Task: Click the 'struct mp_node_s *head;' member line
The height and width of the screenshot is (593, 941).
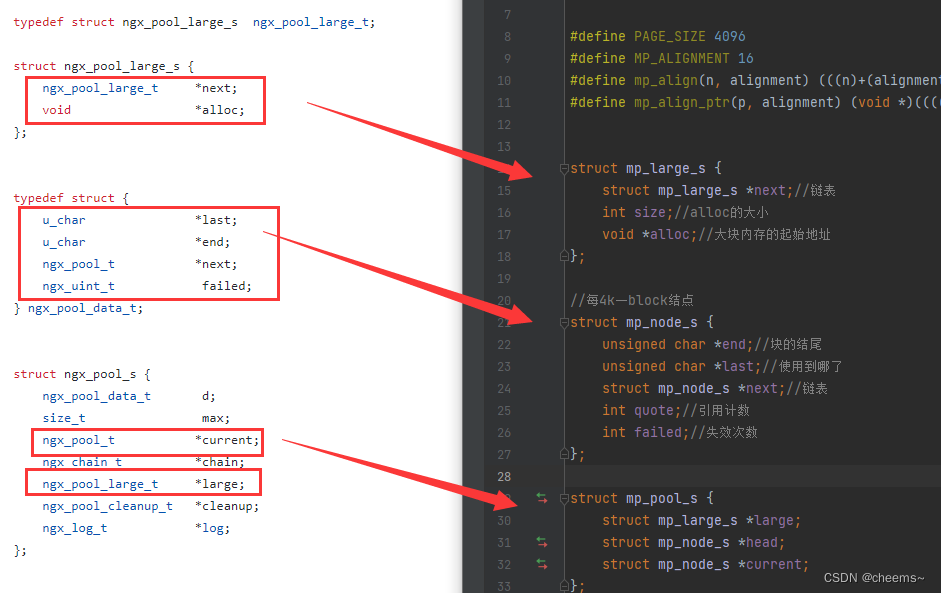Action: pyautogui.click(x=694, y=543)
